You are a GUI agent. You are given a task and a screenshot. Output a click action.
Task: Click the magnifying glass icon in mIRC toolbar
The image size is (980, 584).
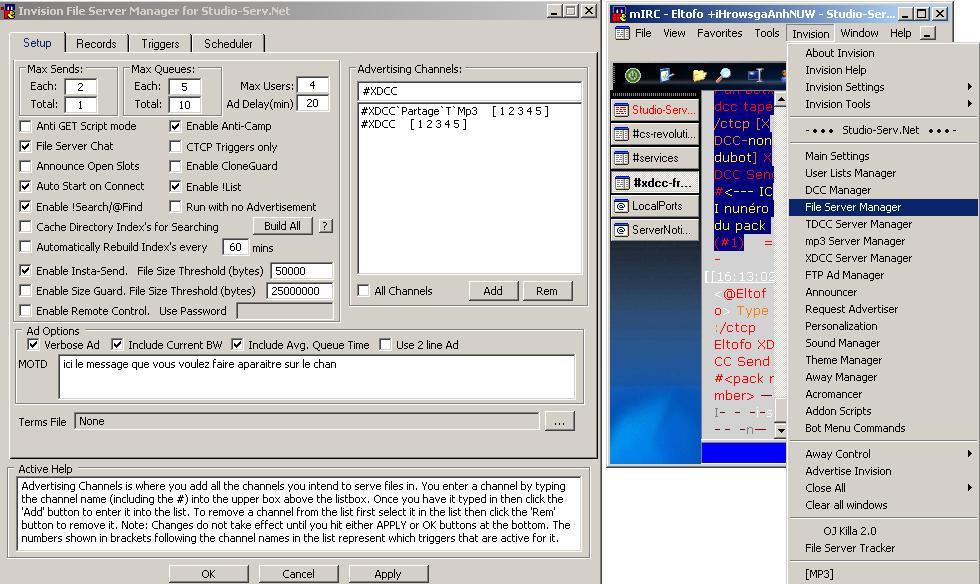tap(724, 76)
